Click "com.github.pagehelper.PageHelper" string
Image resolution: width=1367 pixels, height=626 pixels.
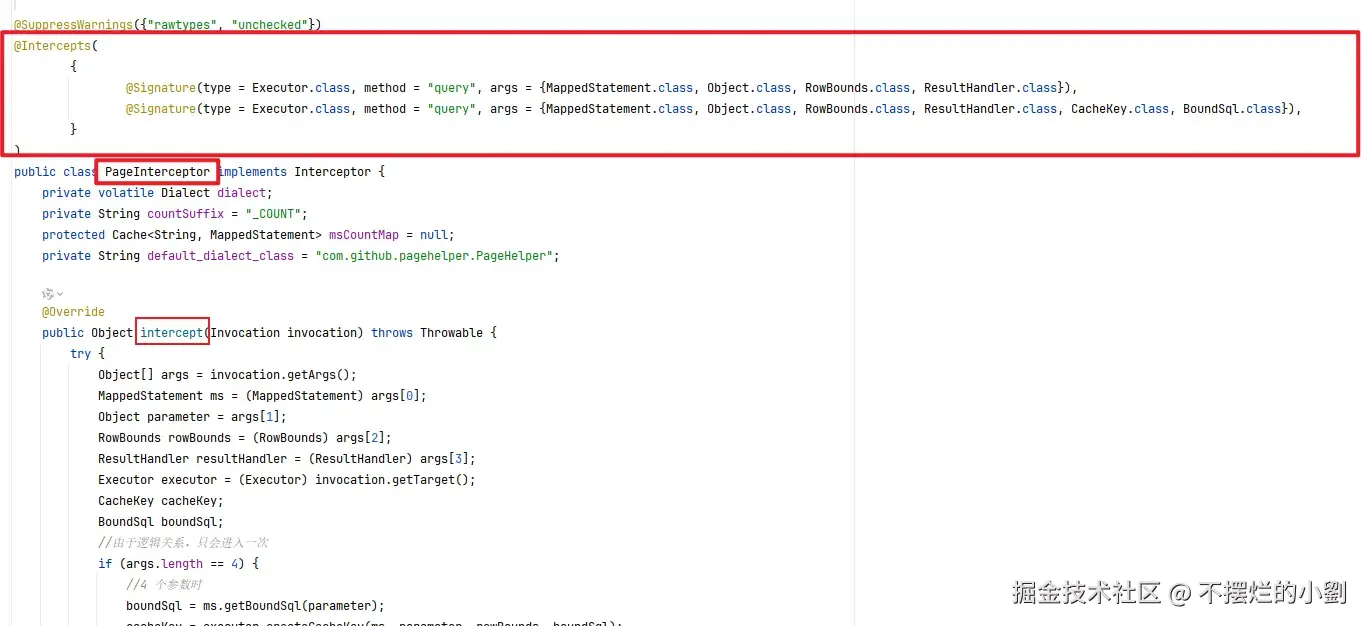(434, 256)
